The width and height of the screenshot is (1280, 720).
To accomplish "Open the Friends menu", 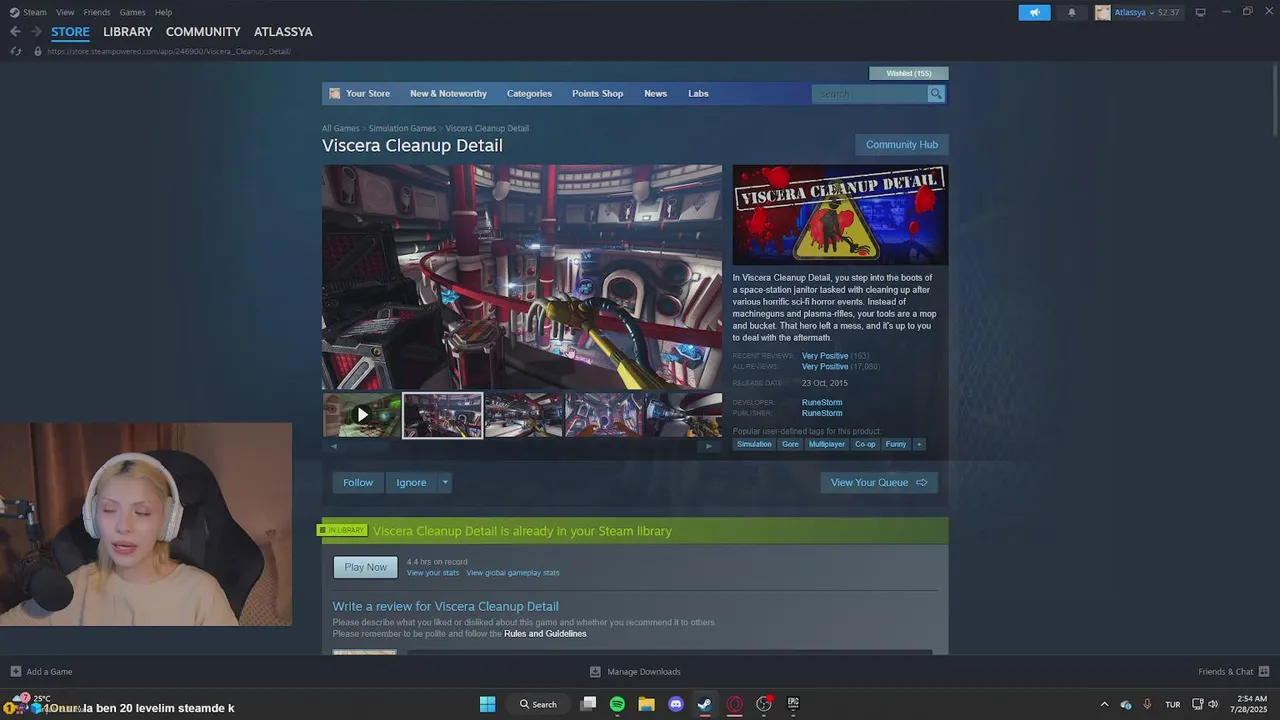I will click(x=97, y=12).
